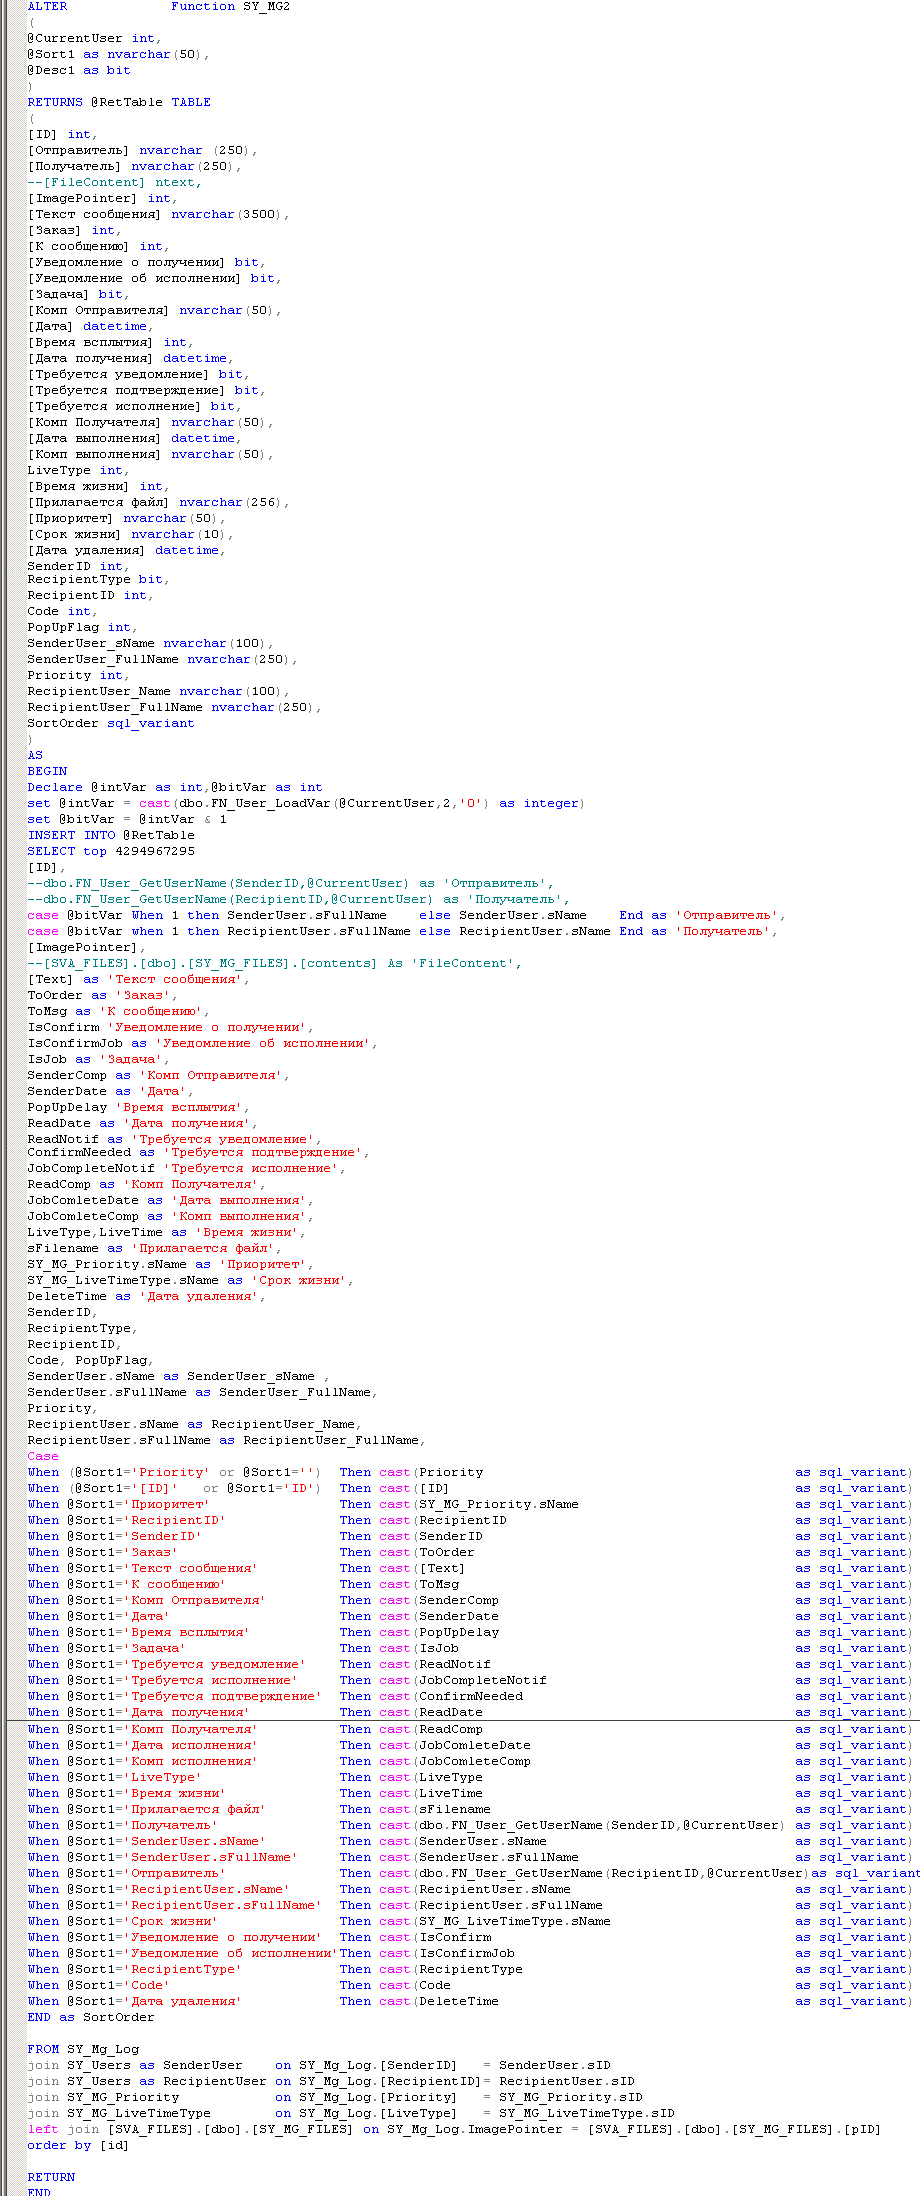The image size is (920, 2196).
Task: Click the 'Declare @intVar as int,@bitVar as int' line
Action: click(175, 787)
